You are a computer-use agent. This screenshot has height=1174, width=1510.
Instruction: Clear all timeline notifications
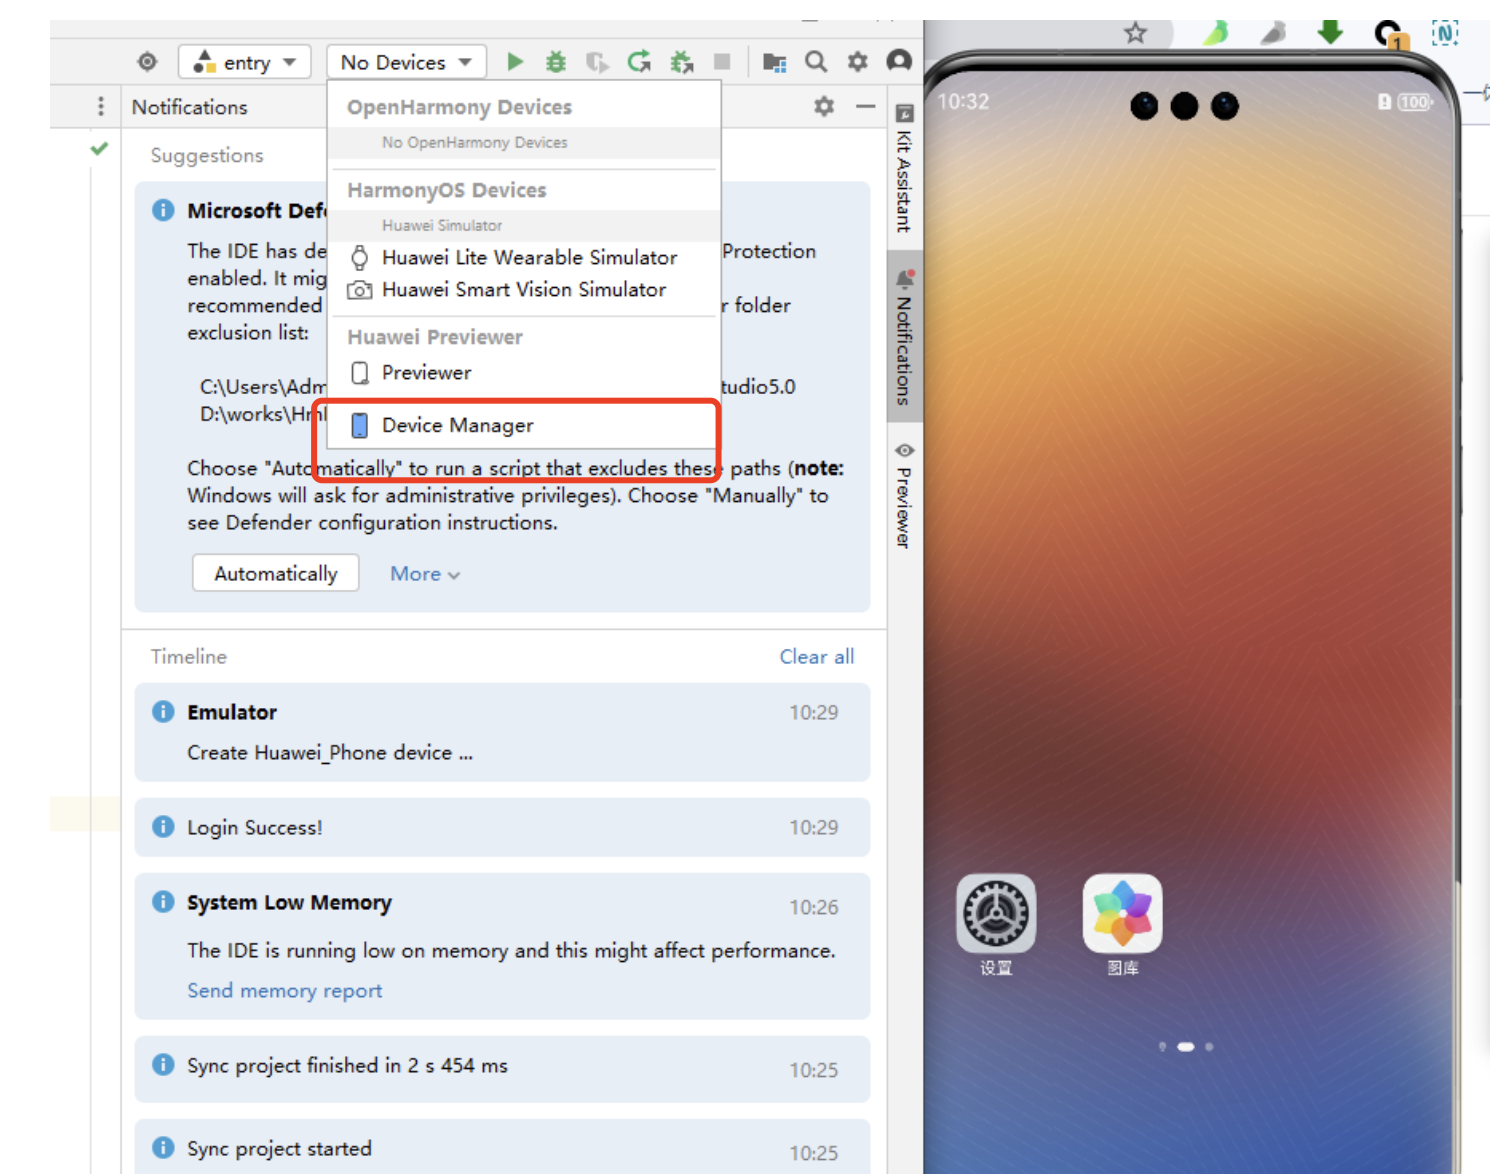pyautogui.click(x=817, y=656)
